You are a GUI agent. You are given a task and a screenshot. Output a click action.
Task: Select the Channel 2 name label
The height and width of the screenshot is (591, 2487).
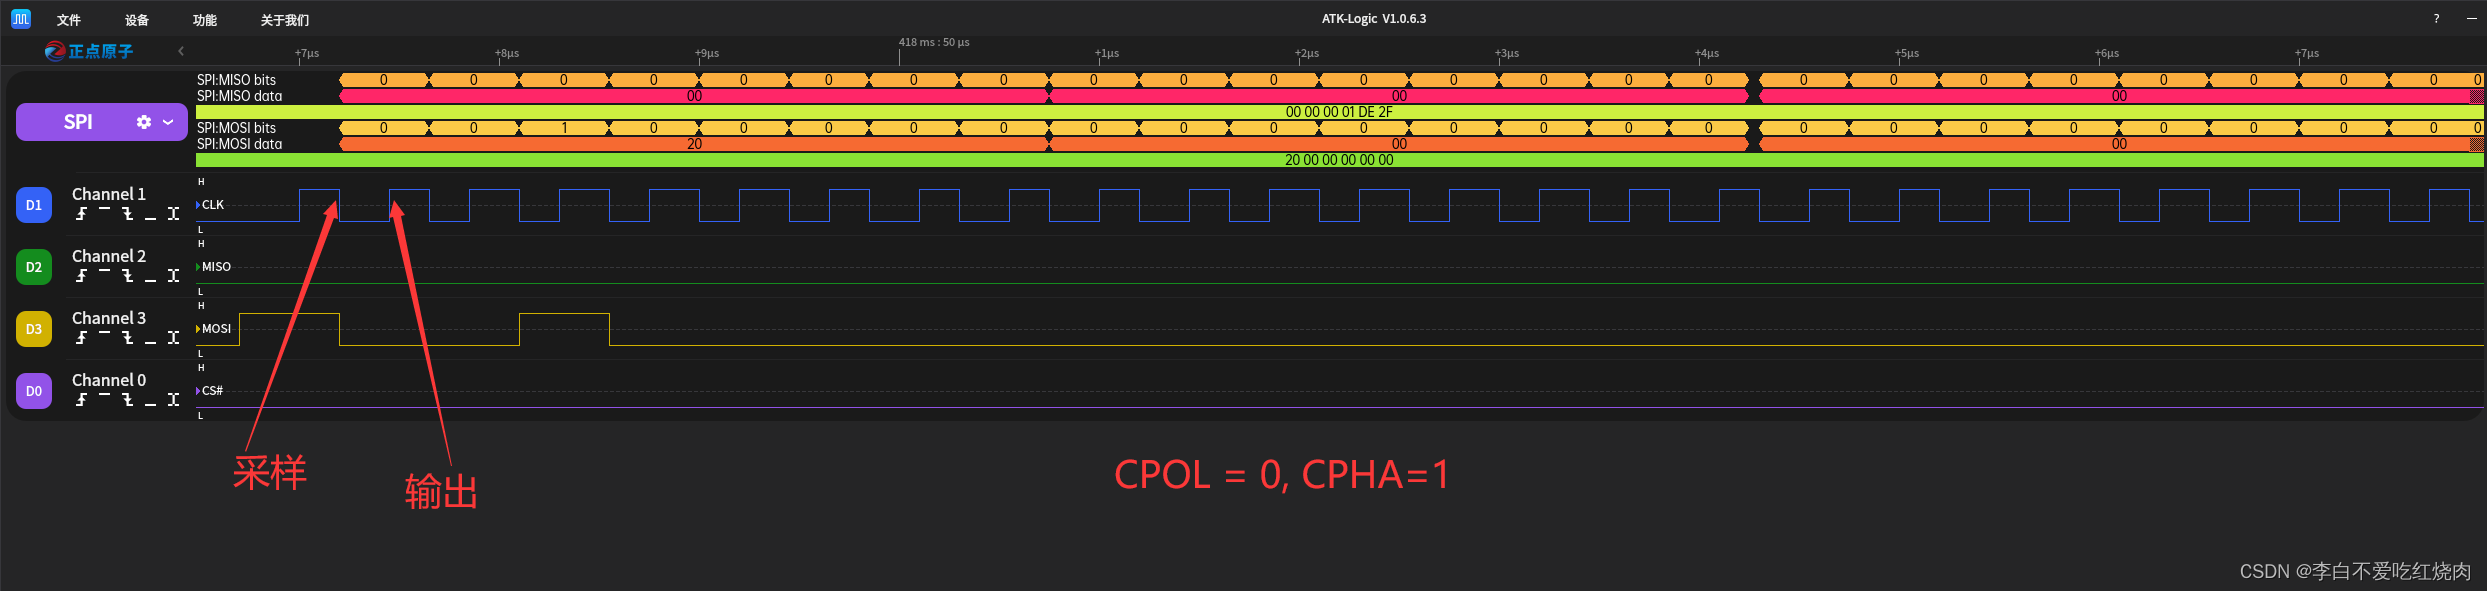point(109,256)
